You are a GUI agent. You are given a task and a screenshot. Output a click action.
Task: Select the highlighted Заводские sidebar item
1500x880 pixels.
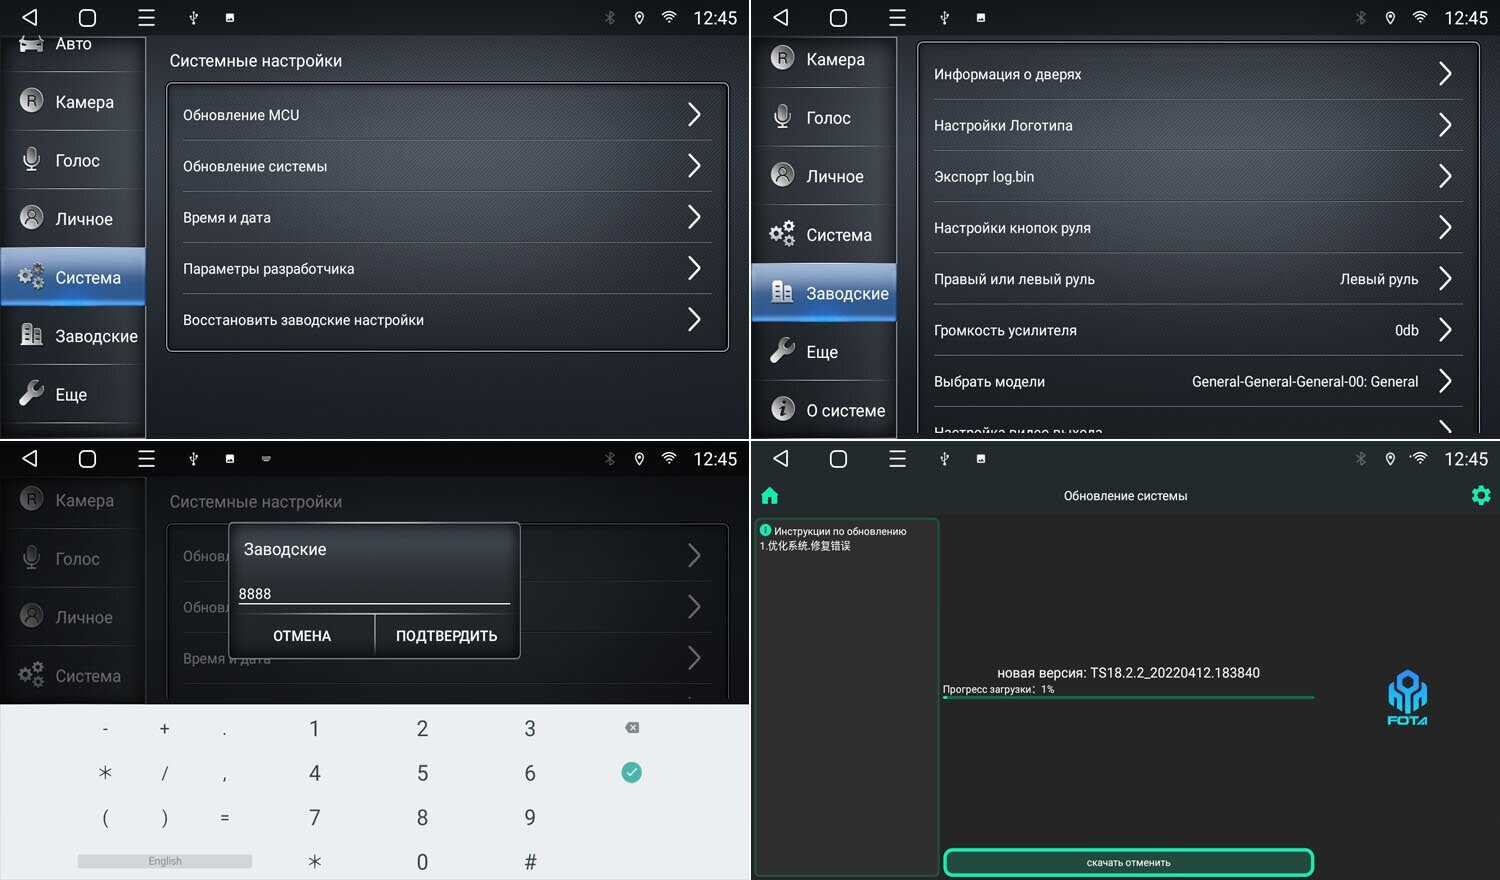[825, 293]
